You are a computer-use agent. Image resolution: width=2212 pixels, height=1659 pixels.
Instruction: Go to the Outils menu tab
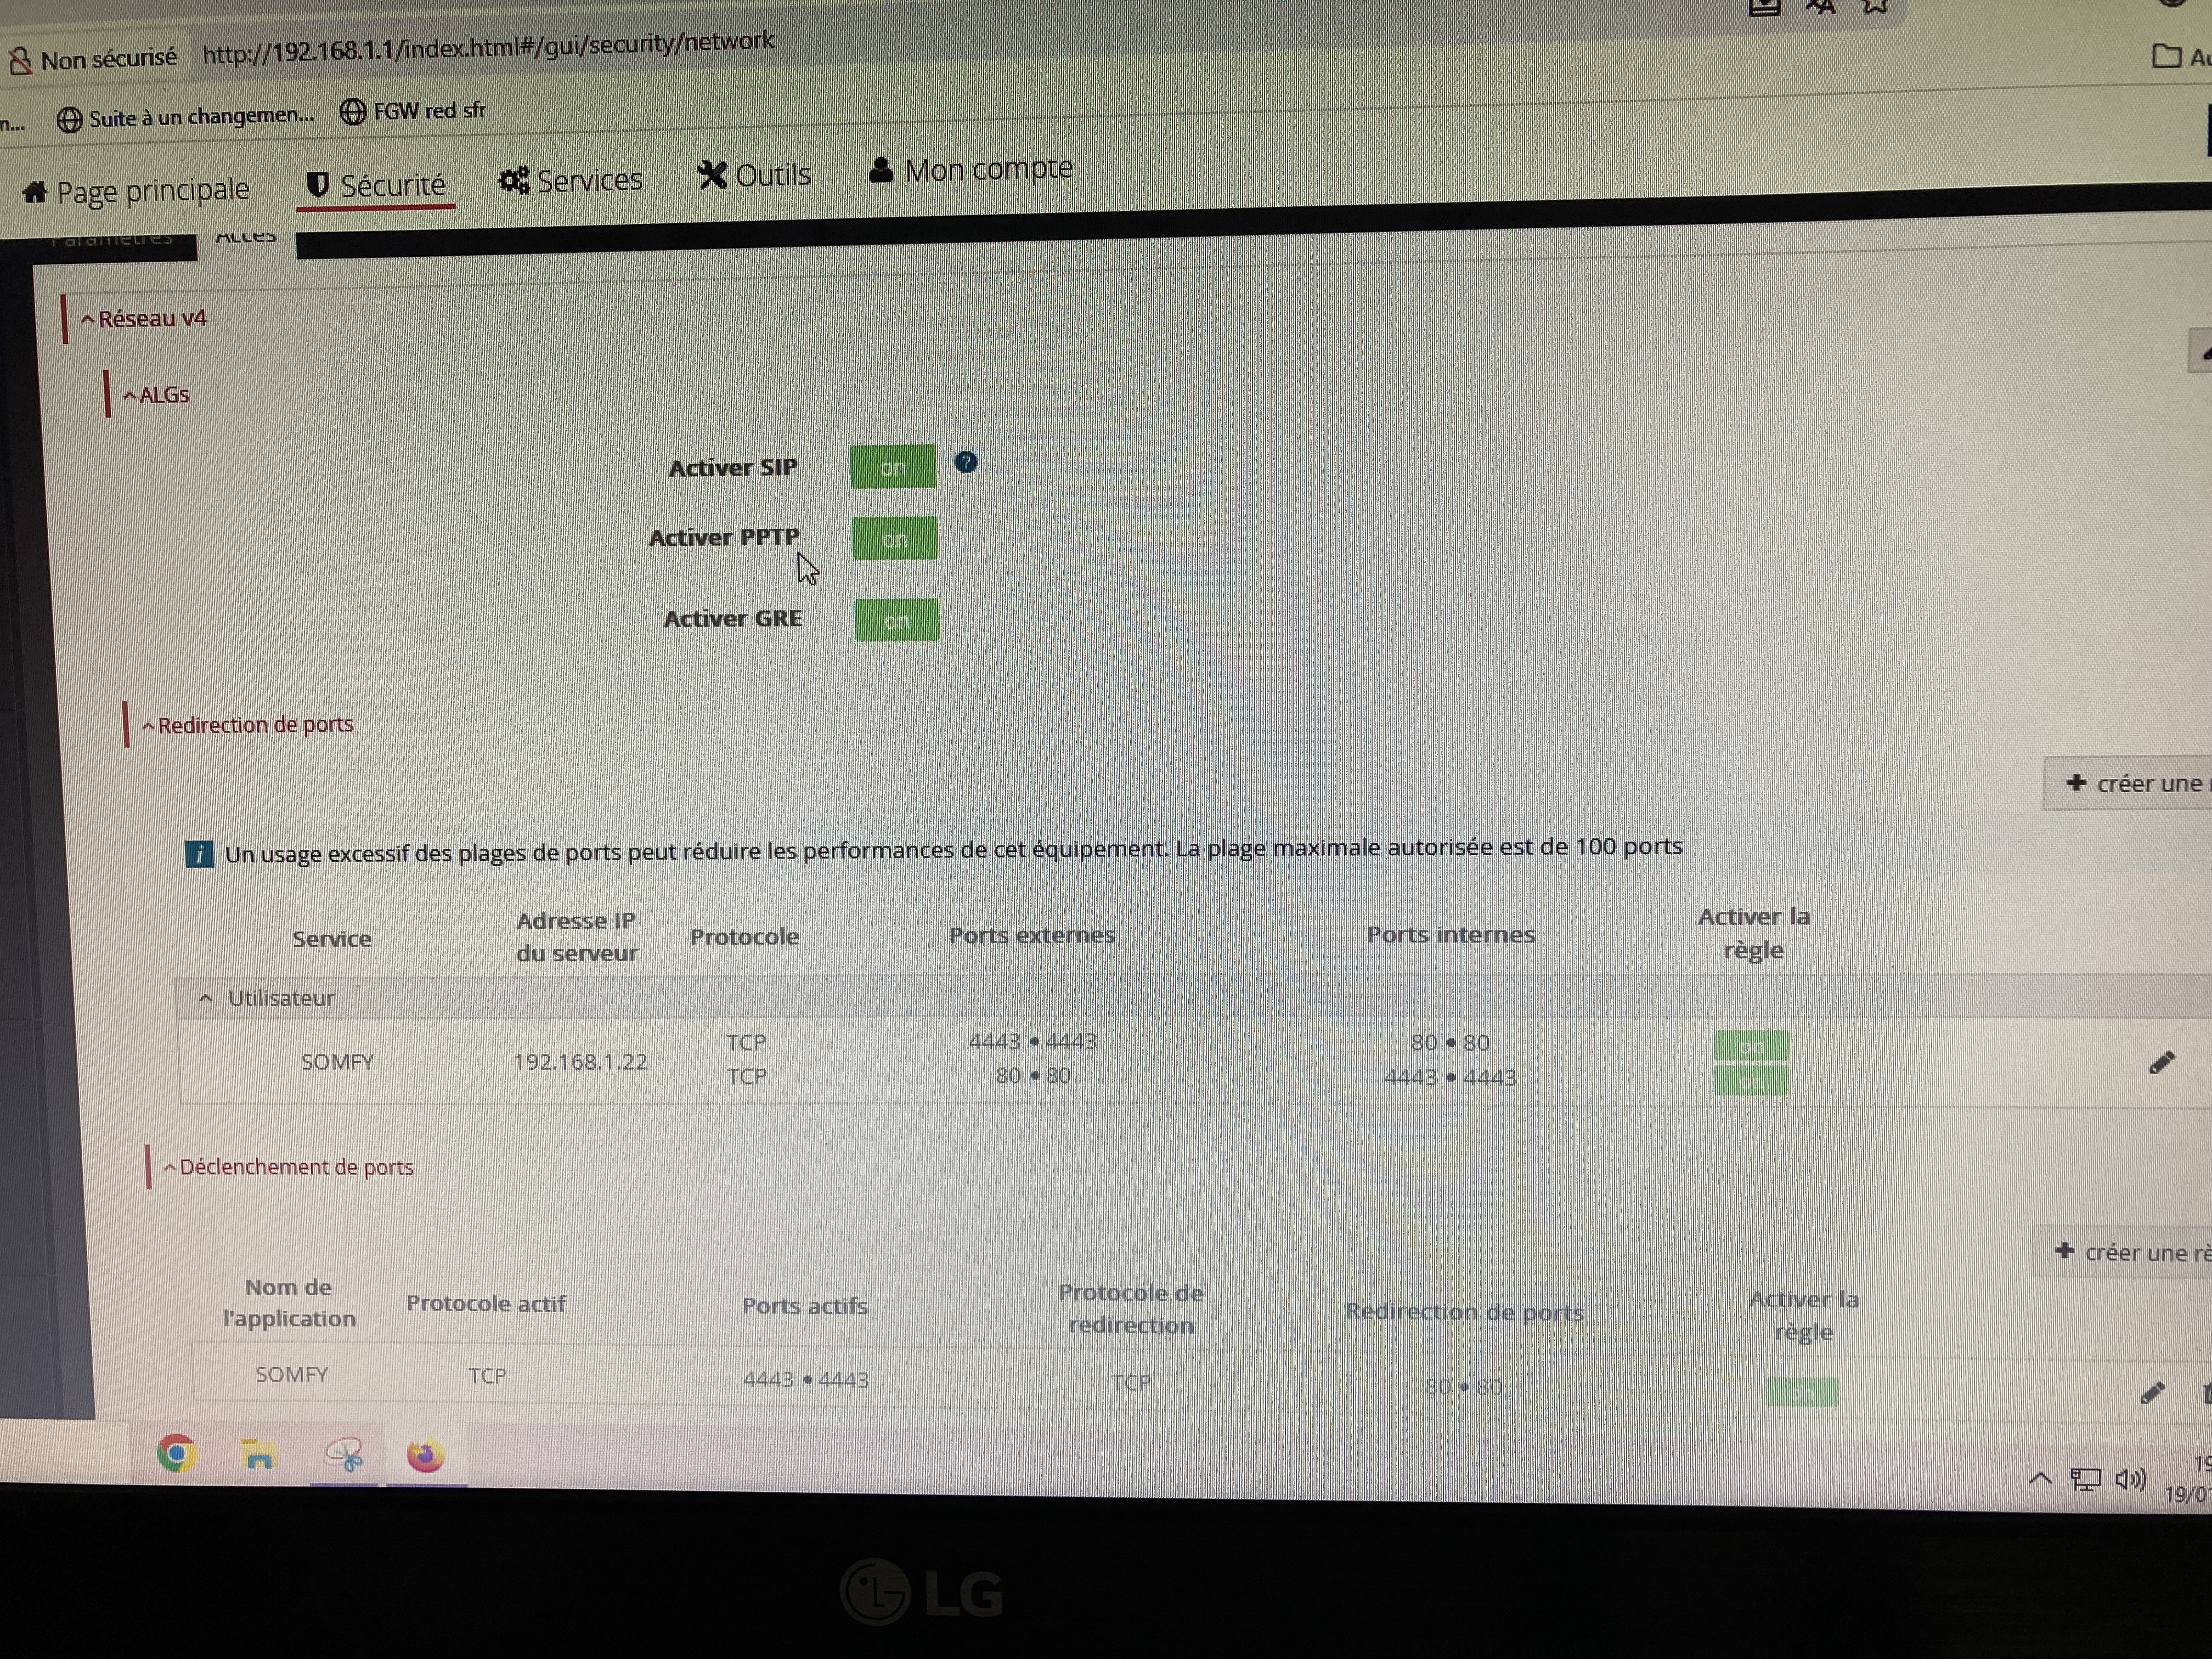754,176
